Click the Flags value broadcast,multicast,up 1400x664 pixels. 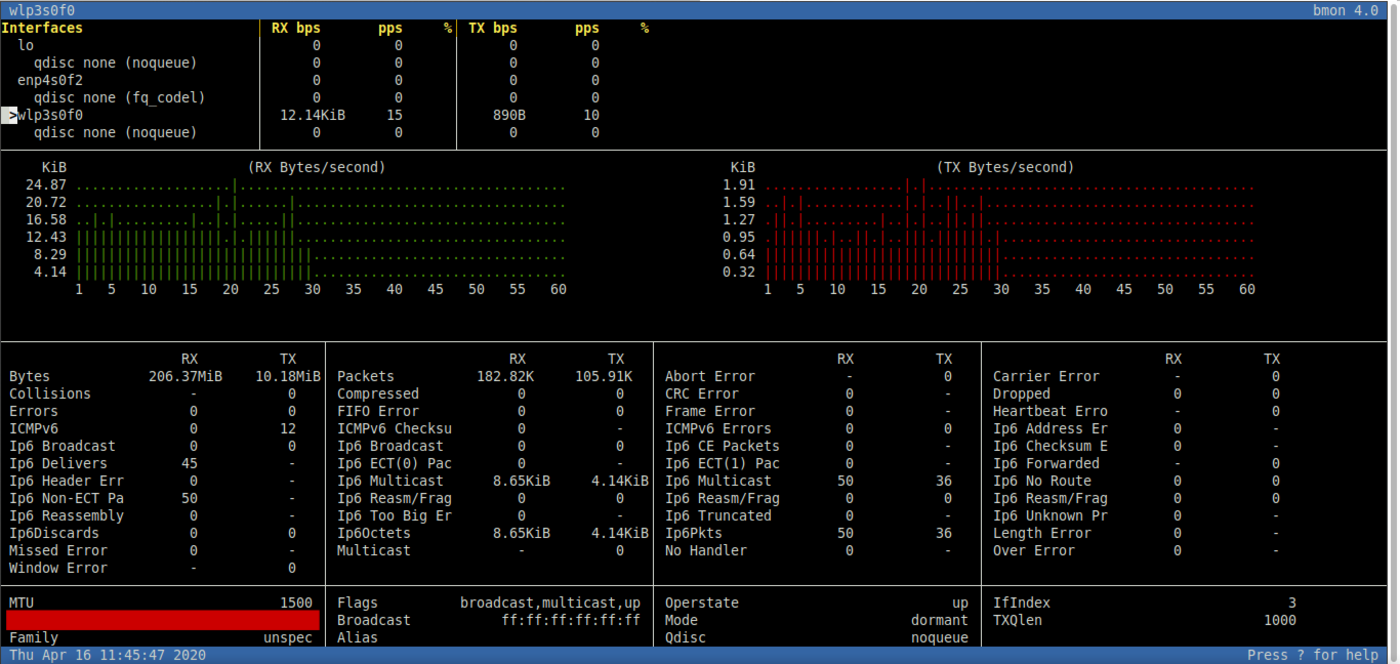(x=548, y=602)
